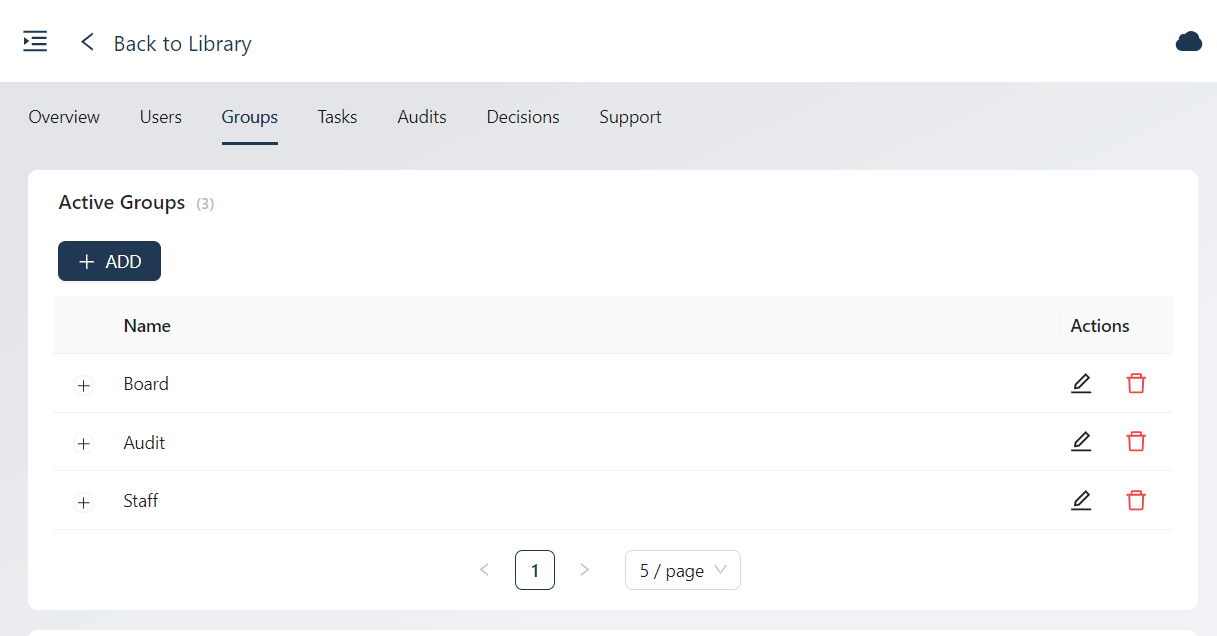Click the Actions column header
The image size is (1217, 636).
(1100, 325)
